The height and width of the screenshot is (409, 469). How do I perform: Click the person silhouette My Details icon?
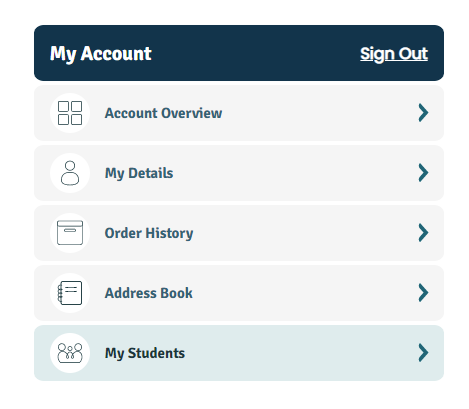[70, 173]
